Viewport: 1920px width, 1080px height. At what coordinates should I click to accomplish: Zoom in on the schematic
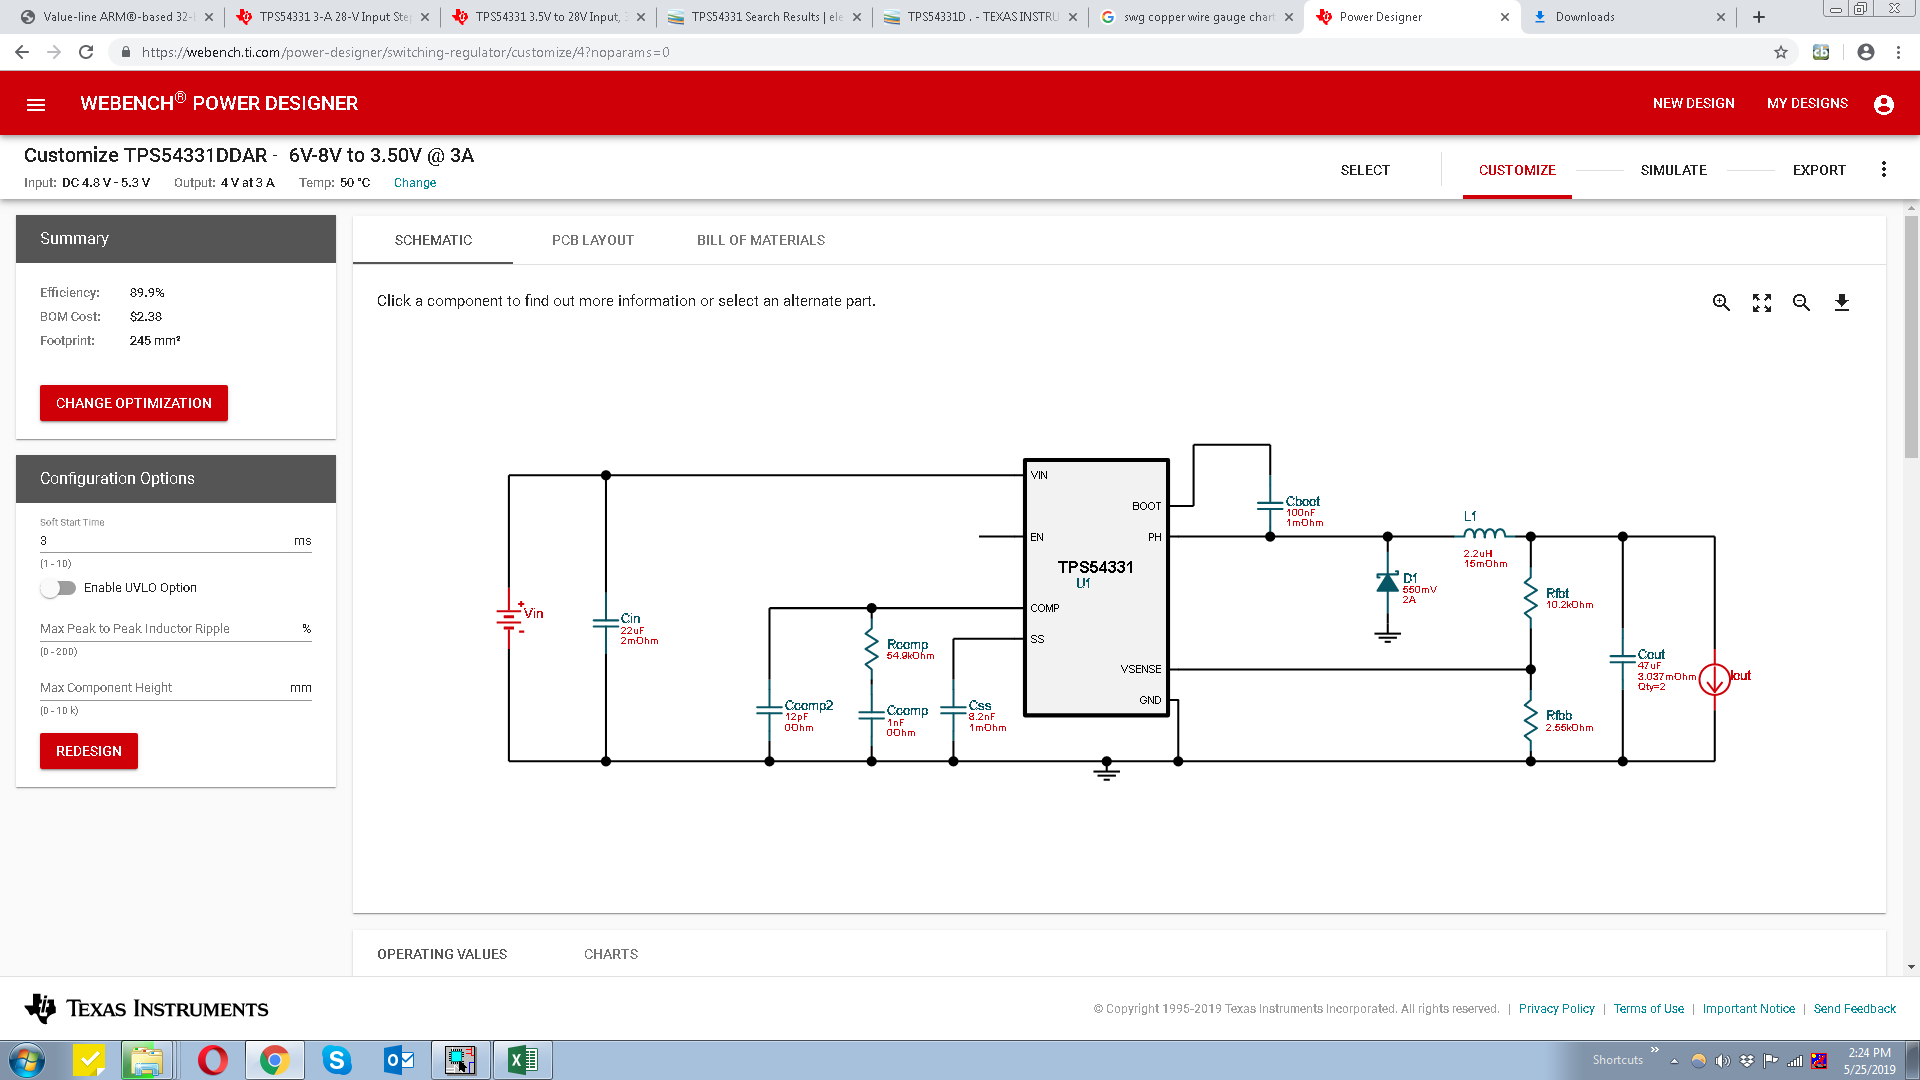(1721, 302)
